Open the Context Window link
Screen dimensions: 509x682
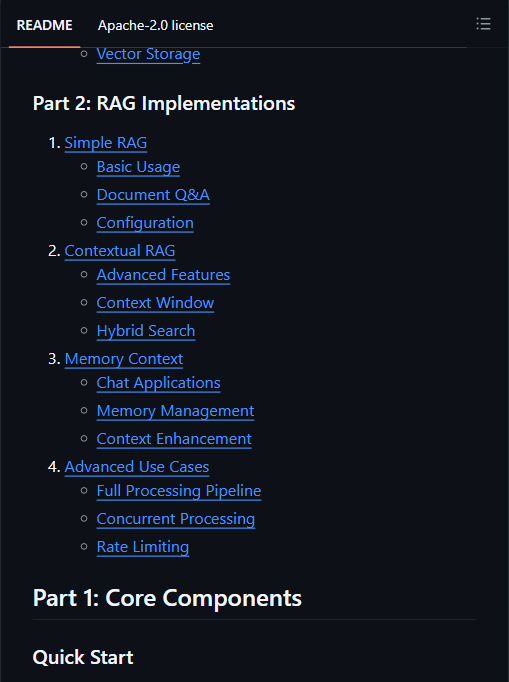[155, 303]
